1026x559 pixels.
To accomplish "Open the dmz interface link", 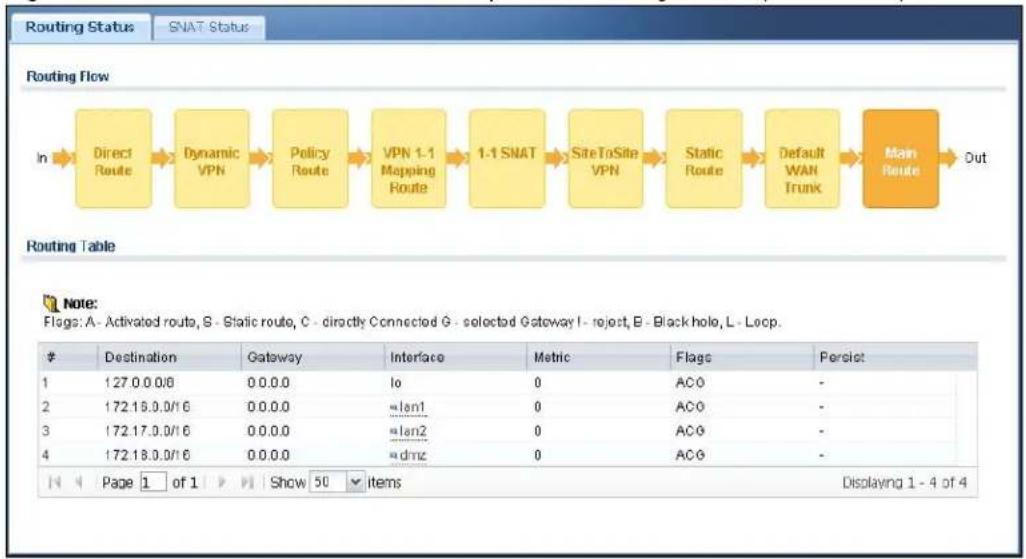I will 413,456.
